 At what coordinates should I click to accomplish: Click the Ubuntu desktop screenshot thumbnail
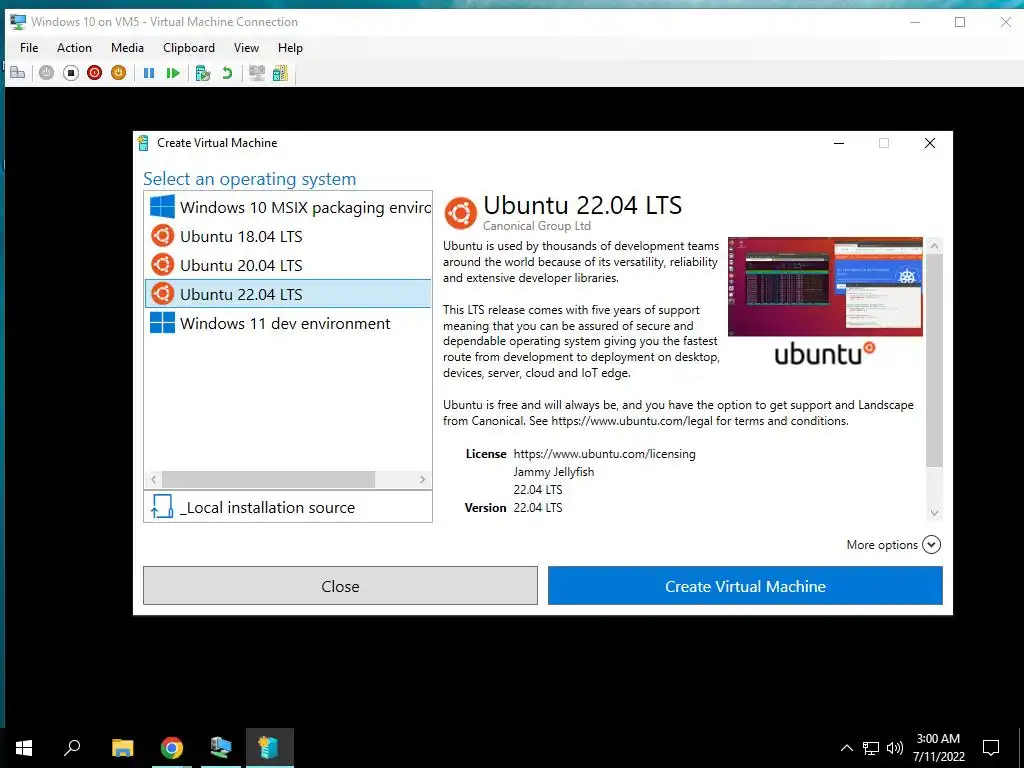(x=825, y=286)
